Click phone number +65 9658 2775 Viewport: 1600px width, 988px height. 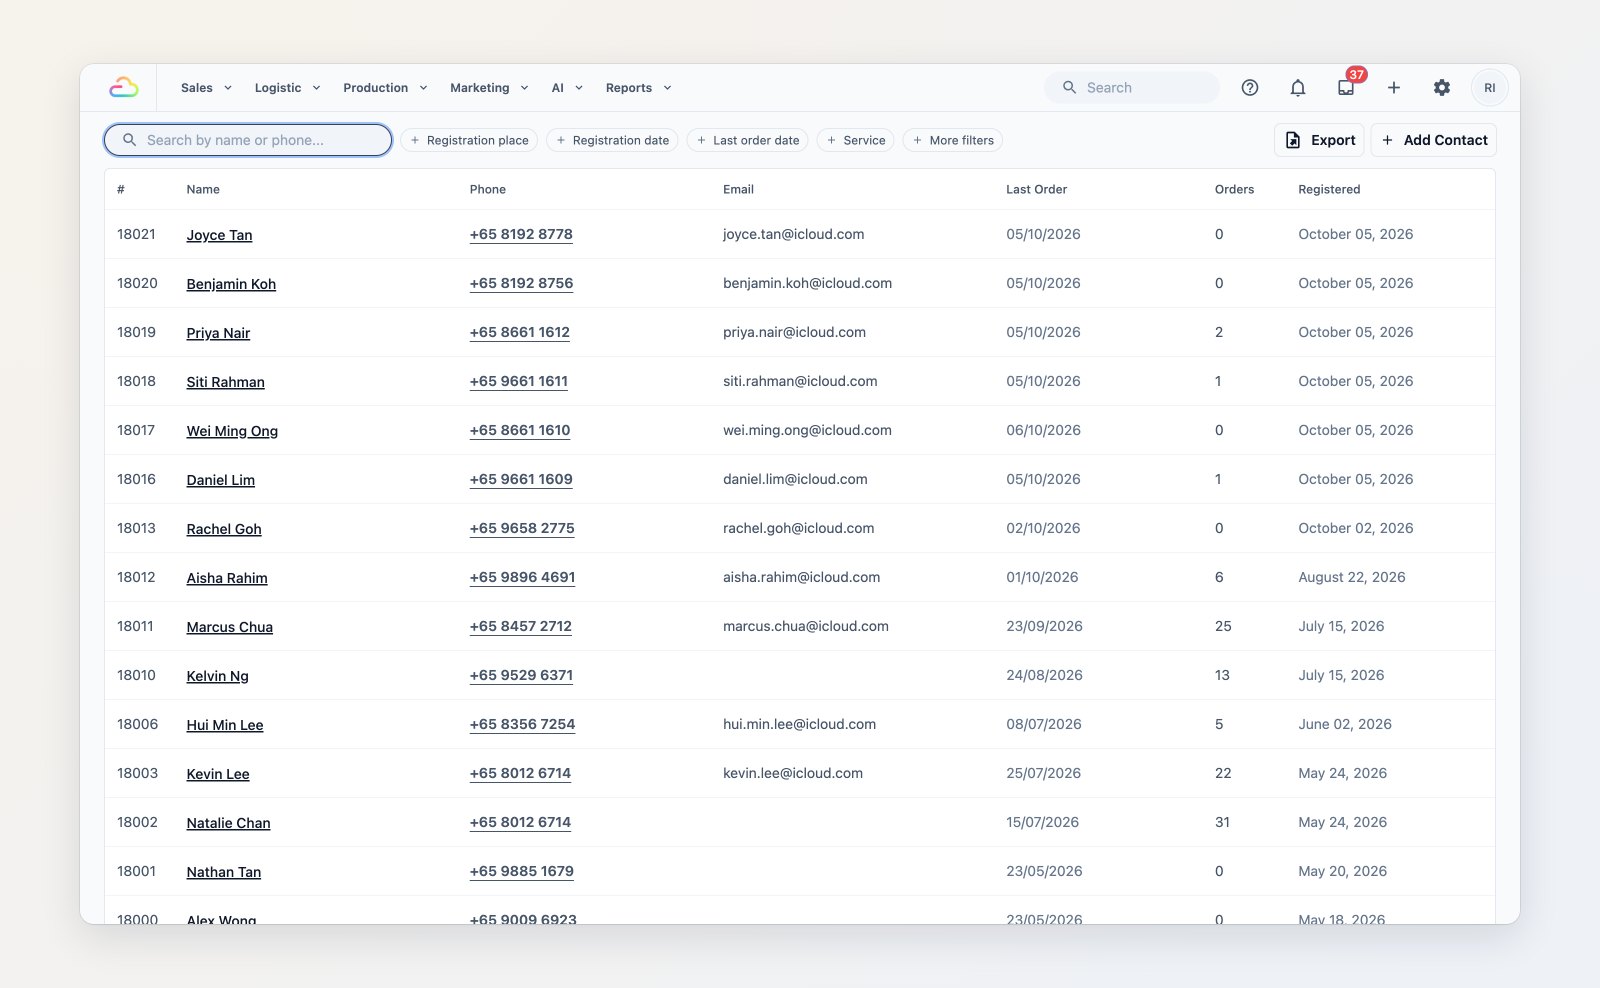pos(522,529)
